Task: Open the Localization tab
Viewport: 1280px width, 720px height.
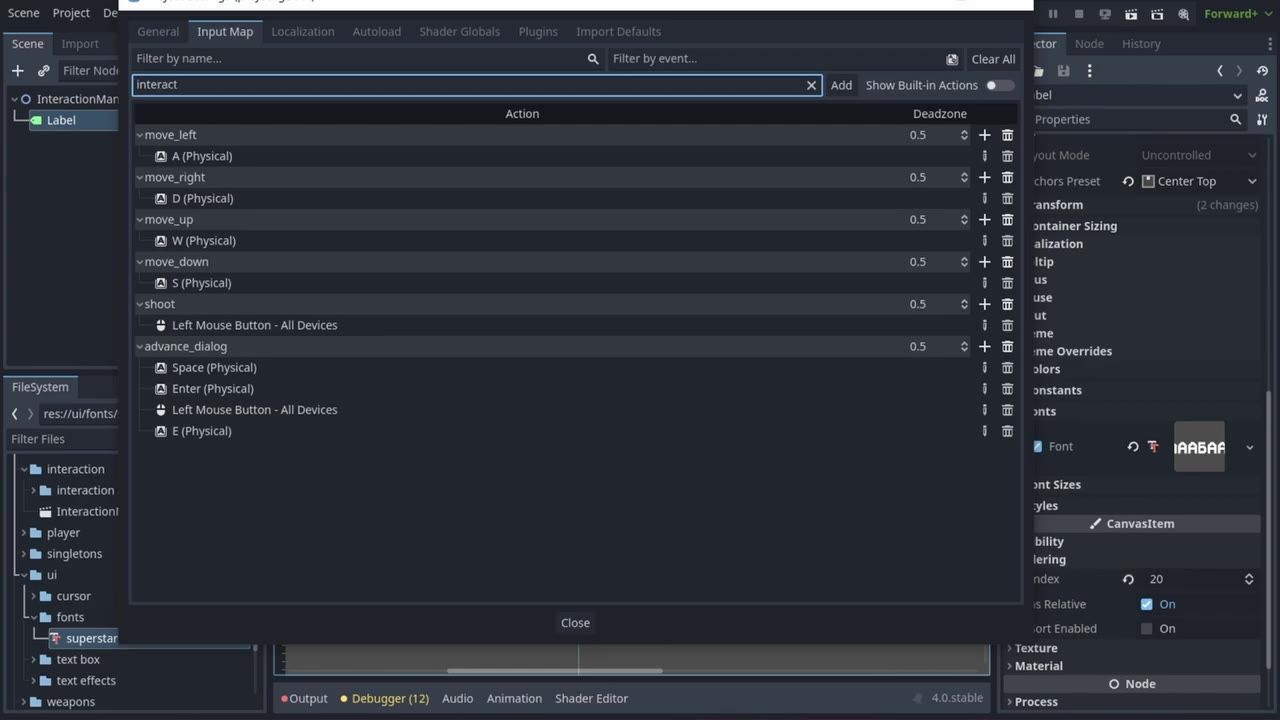Action: [303, 31]
